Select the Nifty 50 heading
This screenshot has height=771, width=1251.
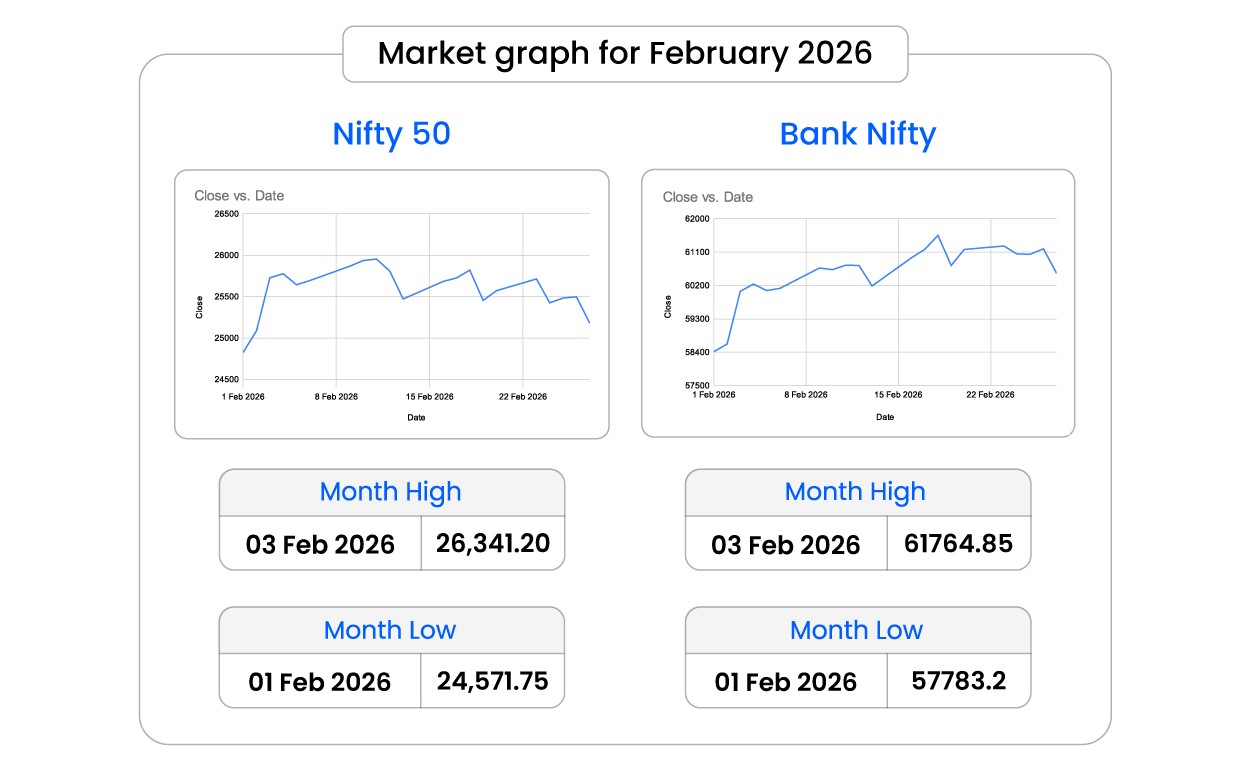(x=391, y=134)
